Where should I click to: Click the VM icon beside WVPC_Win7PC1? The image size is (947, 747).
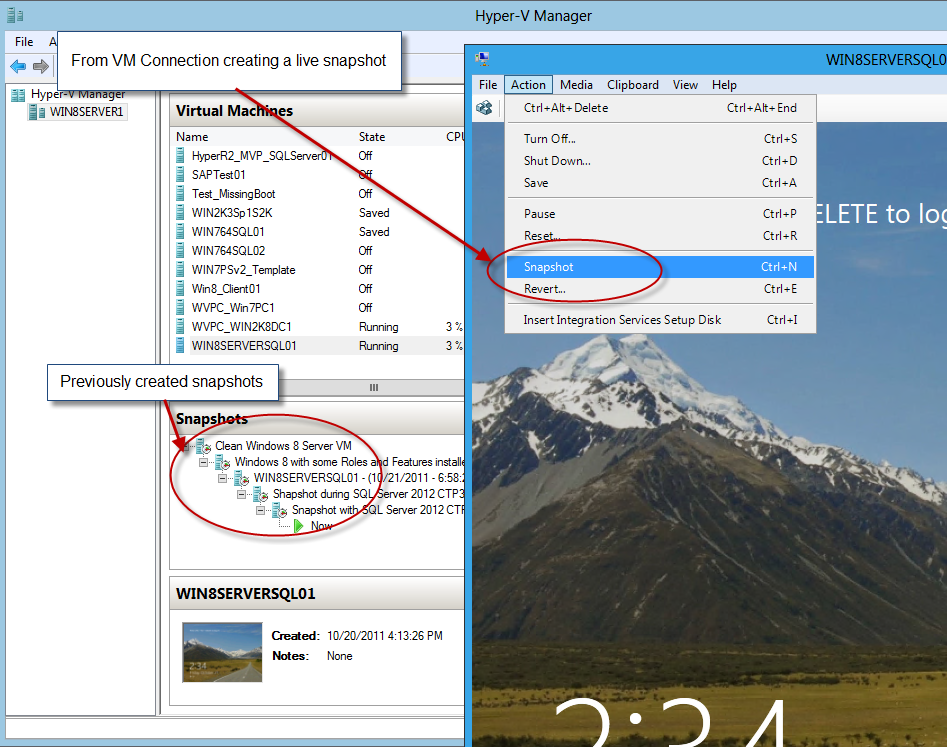pyautogui.click(x=180, y=307)
